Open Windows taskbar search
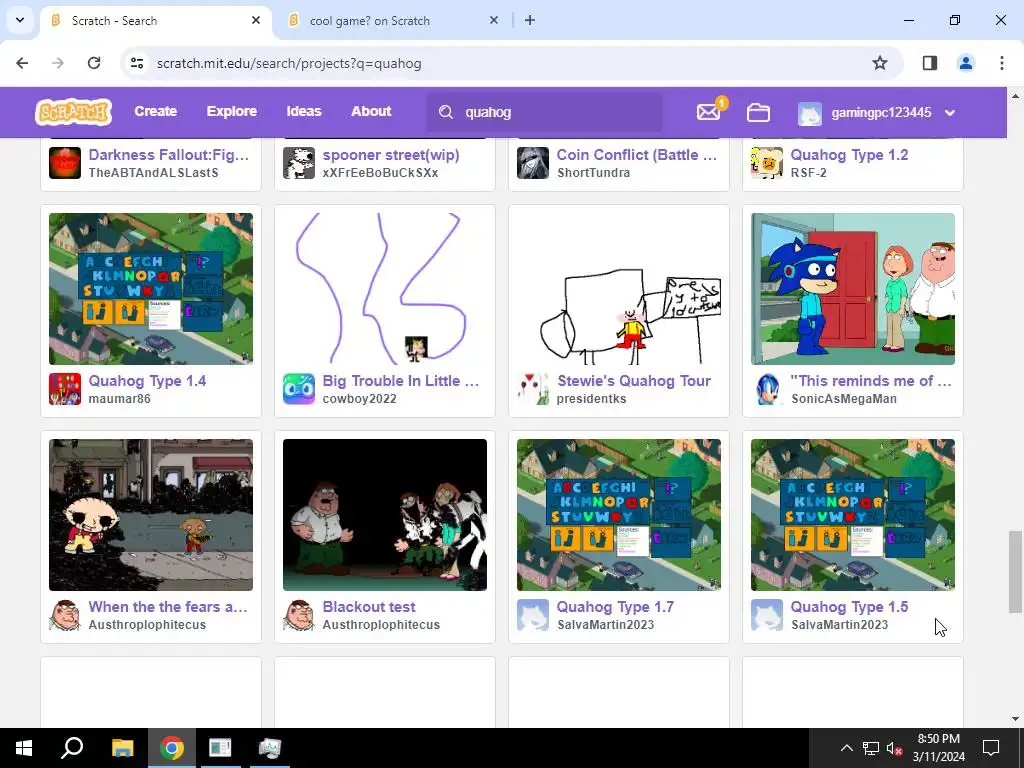 point(72,748)
